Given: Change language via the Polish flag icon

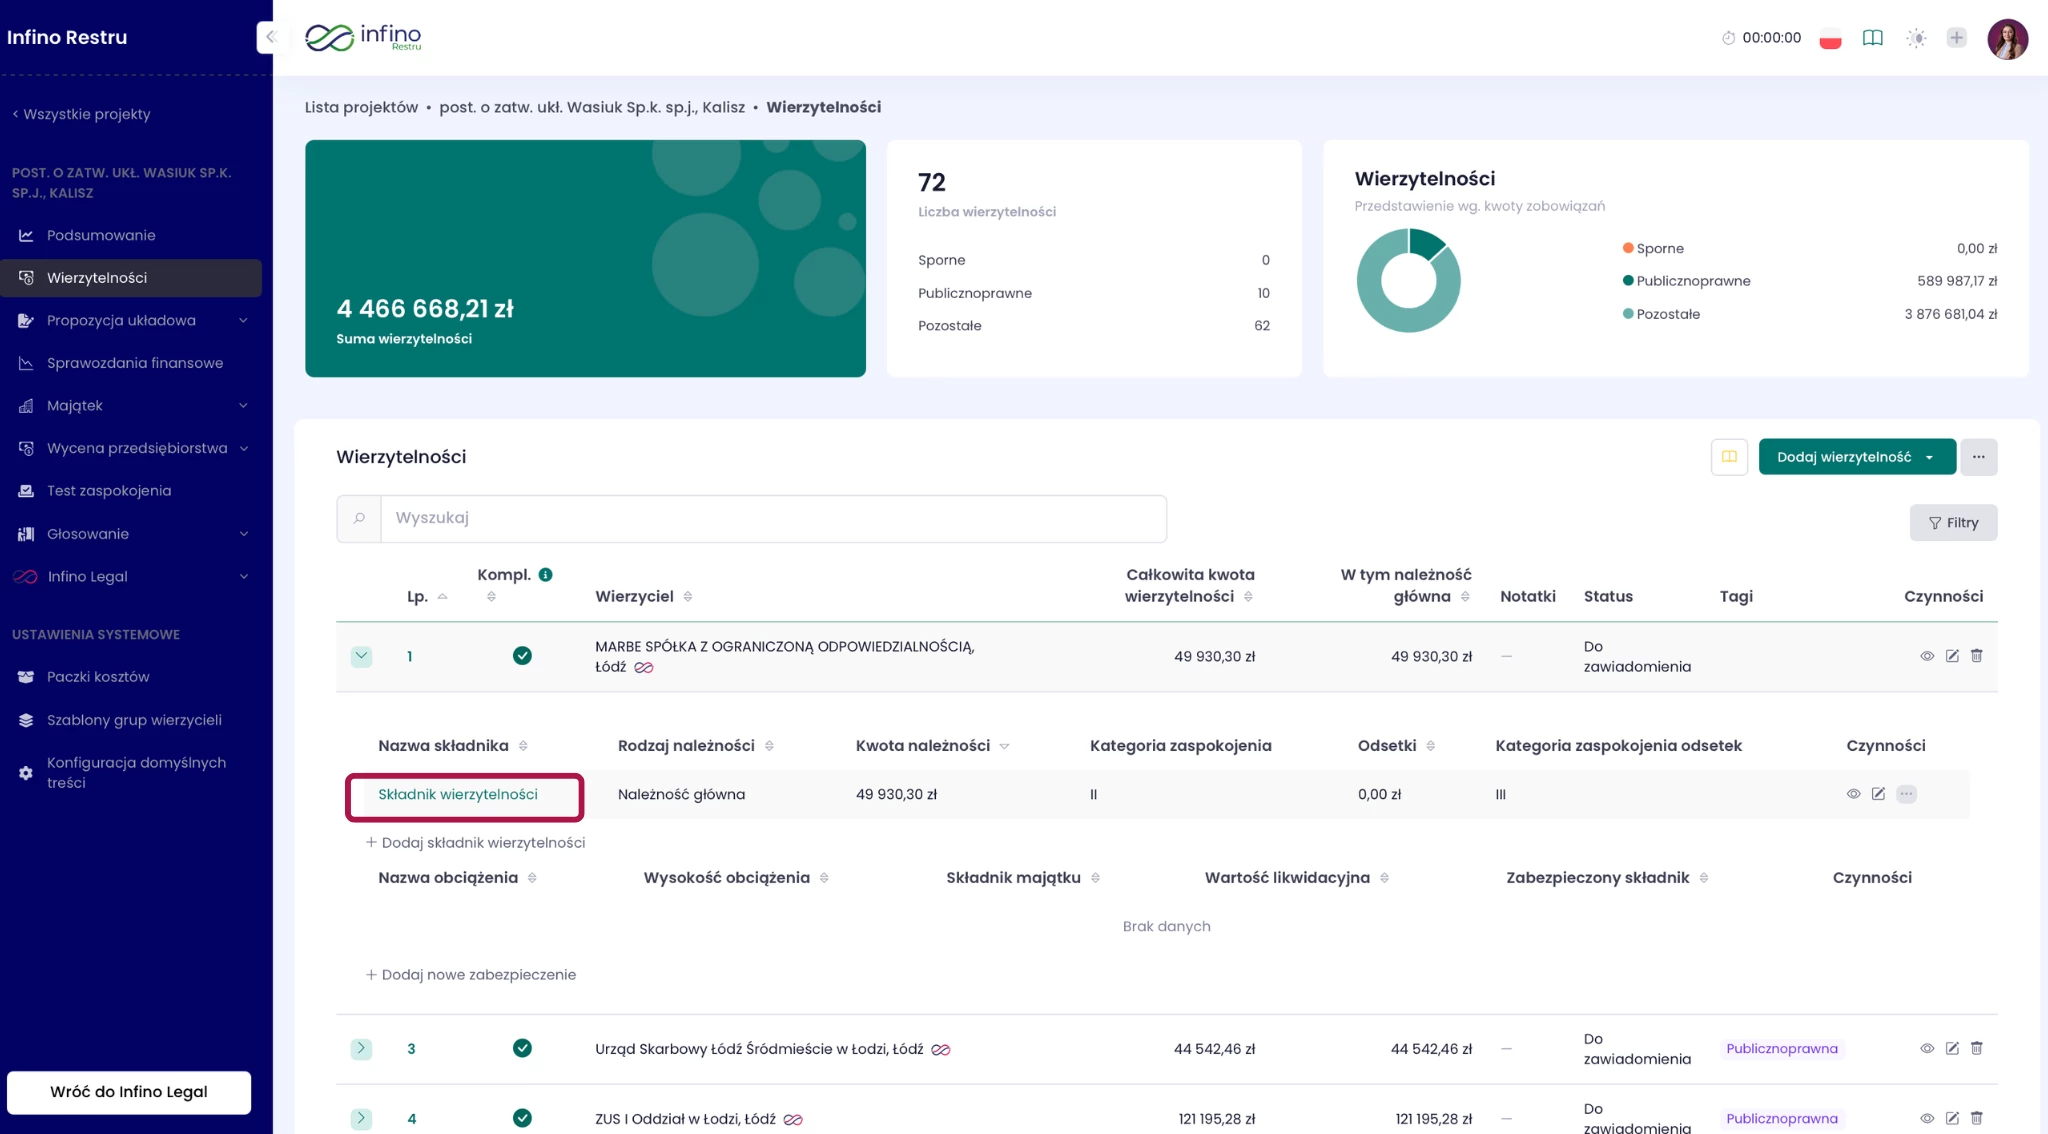Looking at the screenshot, I should (x=1830, y=38).
